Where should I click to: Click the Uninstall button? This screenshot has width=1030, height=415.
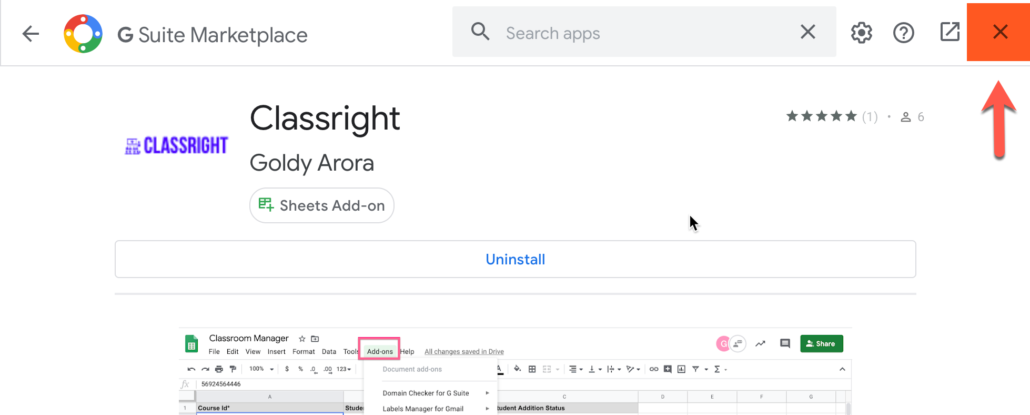(x=515, y=259)
